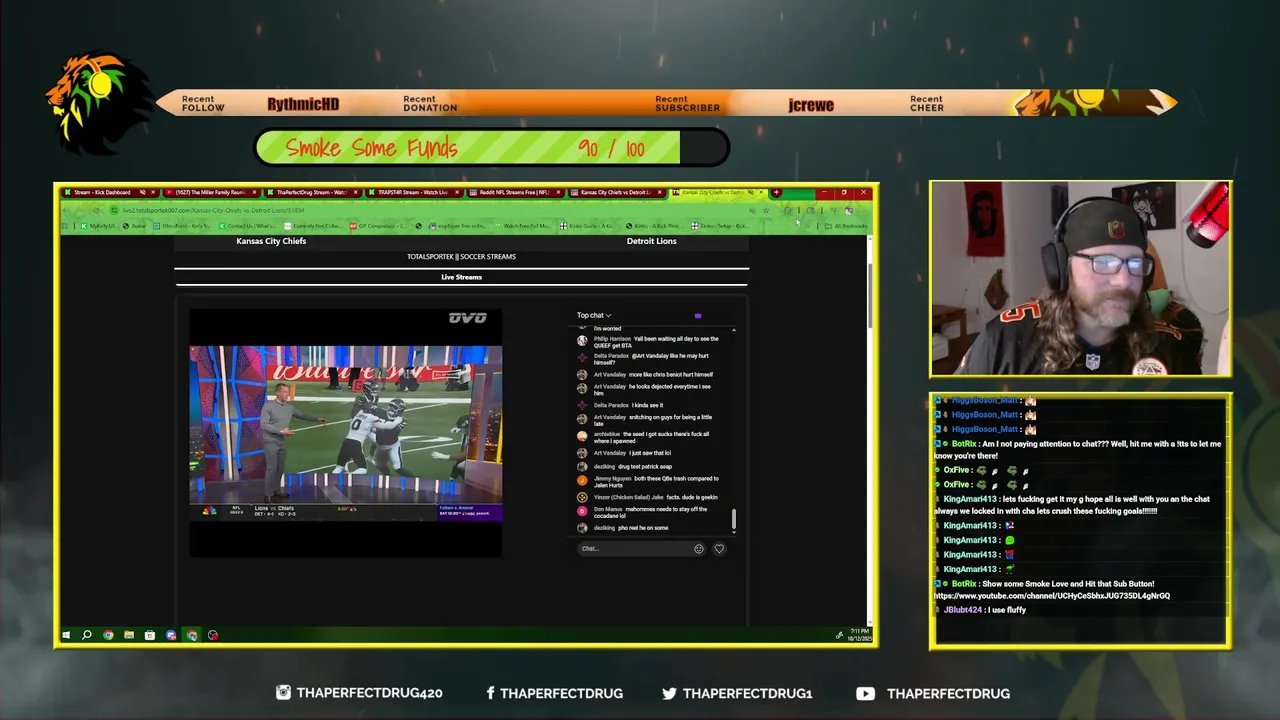Click the football video player
This screenshot has width=1280, height=720.
346,433
